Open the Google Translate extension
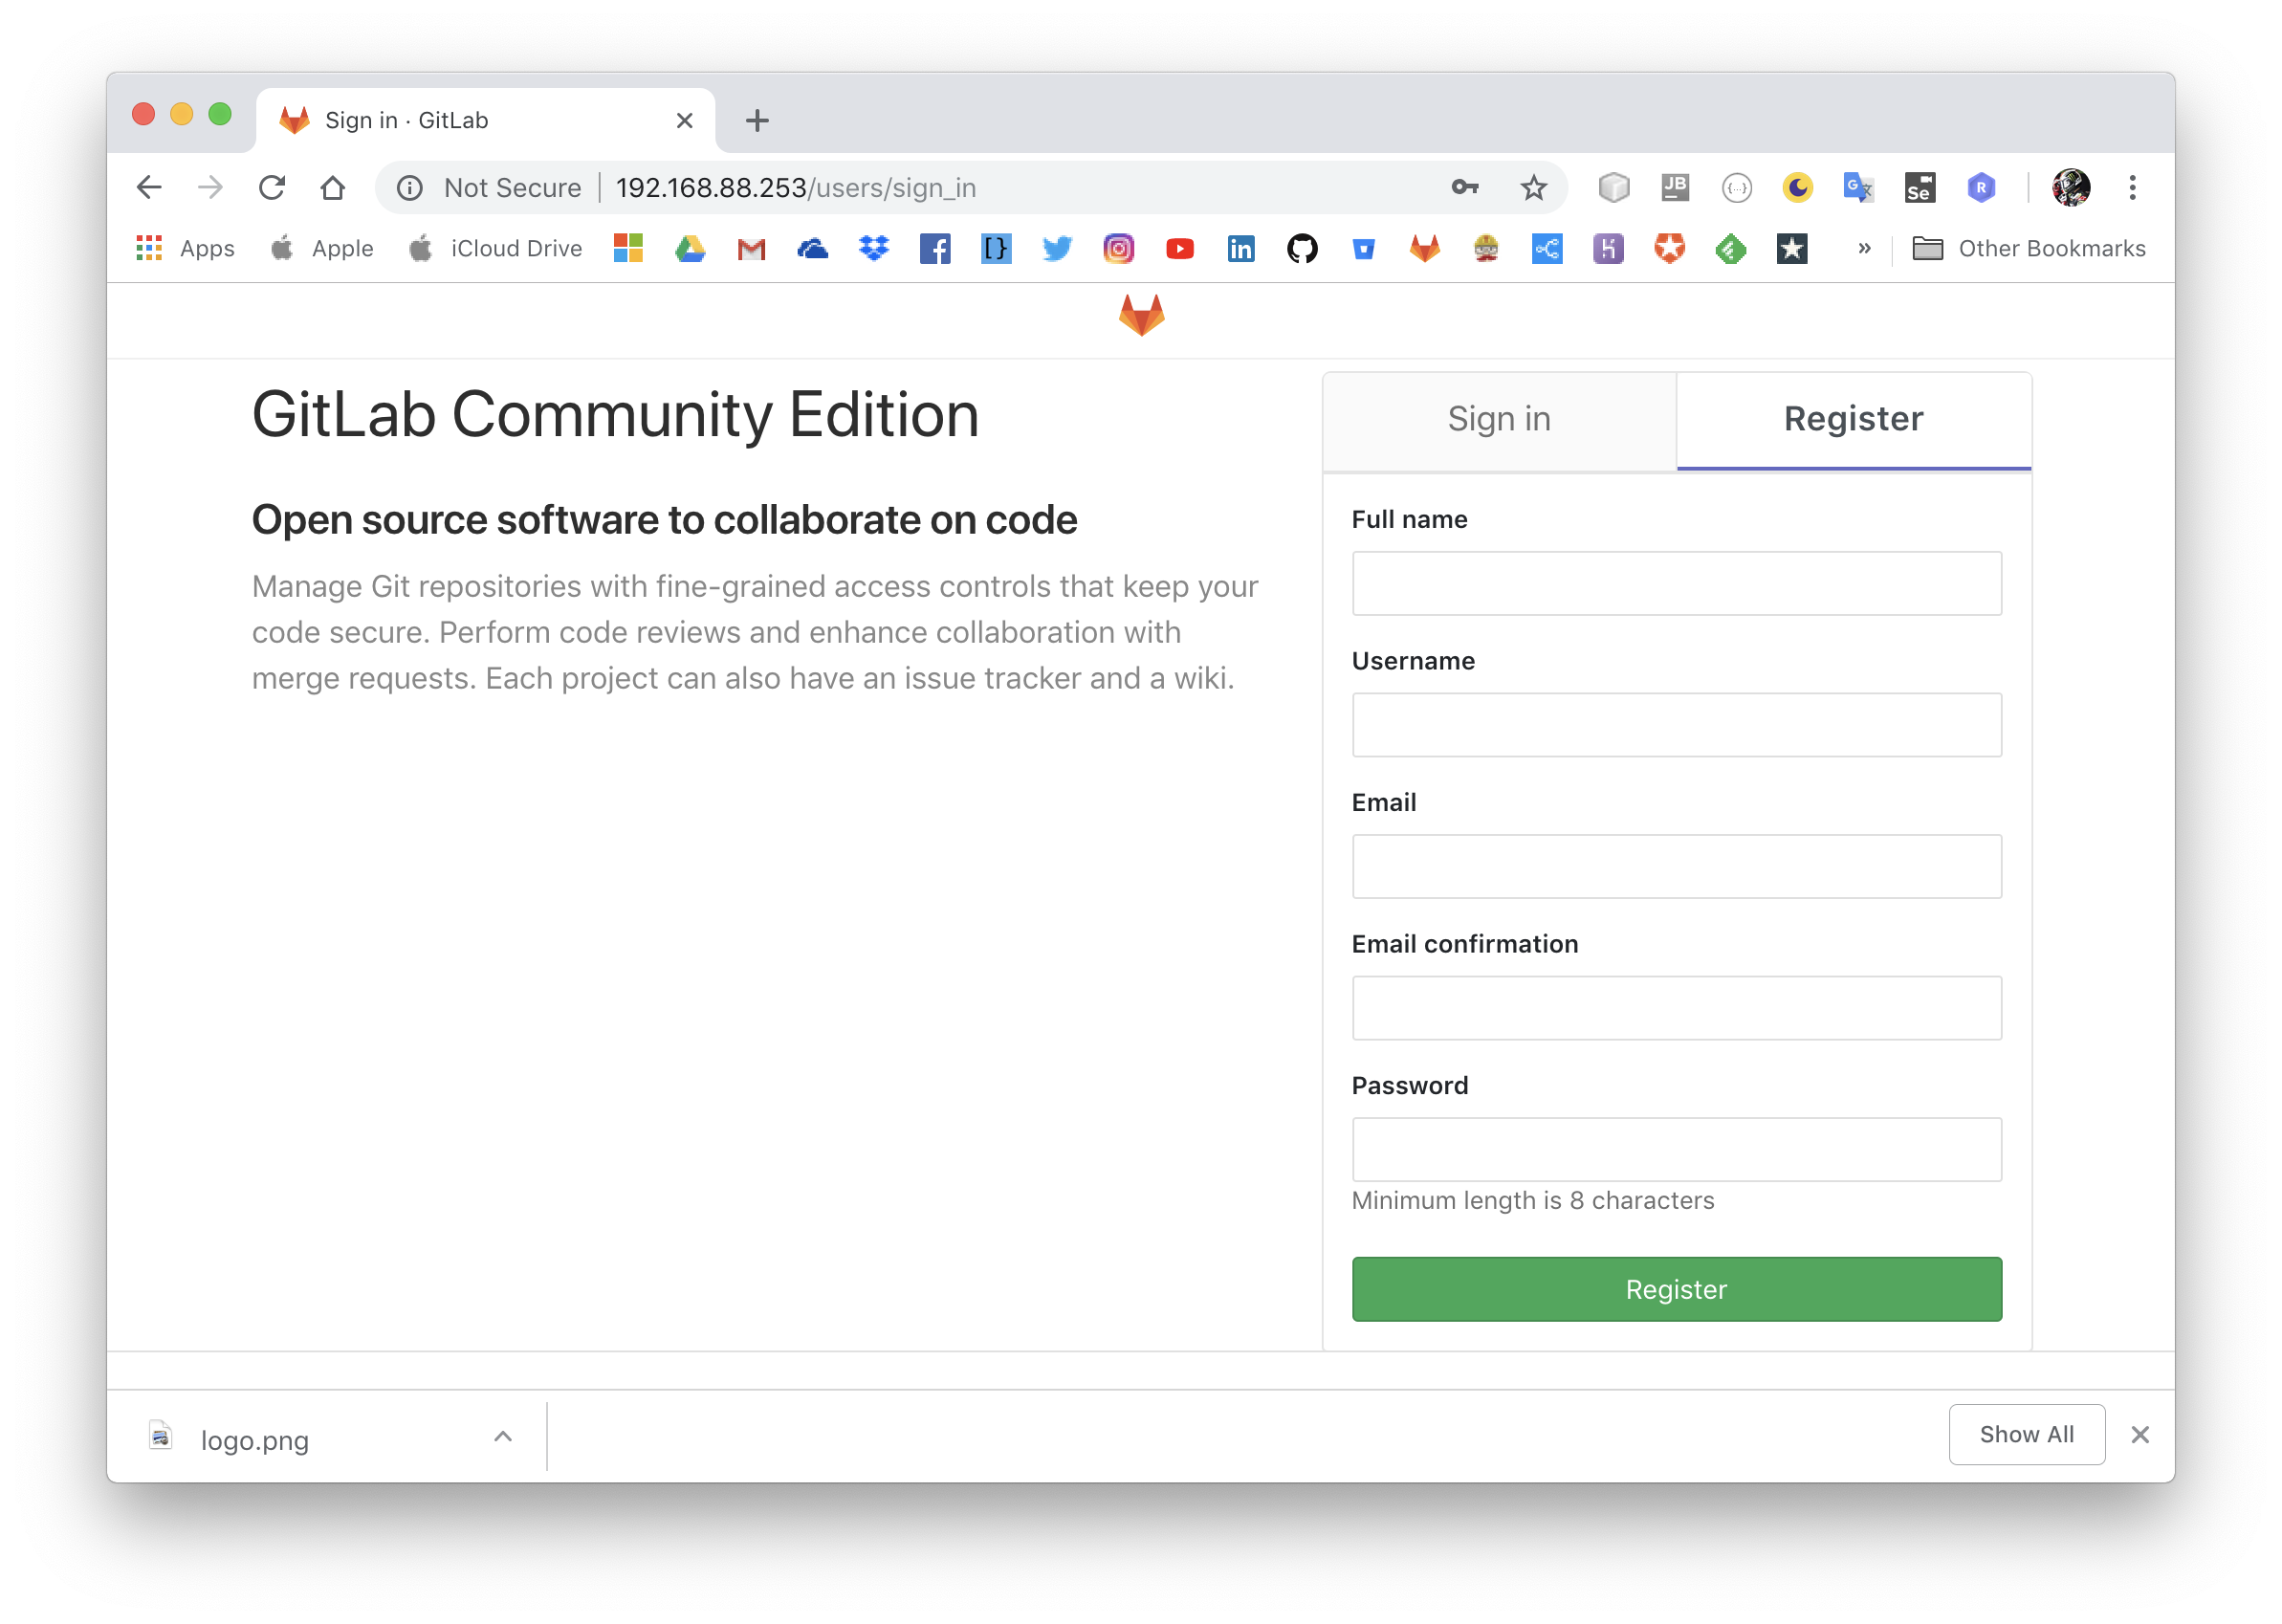The height and width of the screenshot is (1624, 2282). click(x=1858, y=187)
